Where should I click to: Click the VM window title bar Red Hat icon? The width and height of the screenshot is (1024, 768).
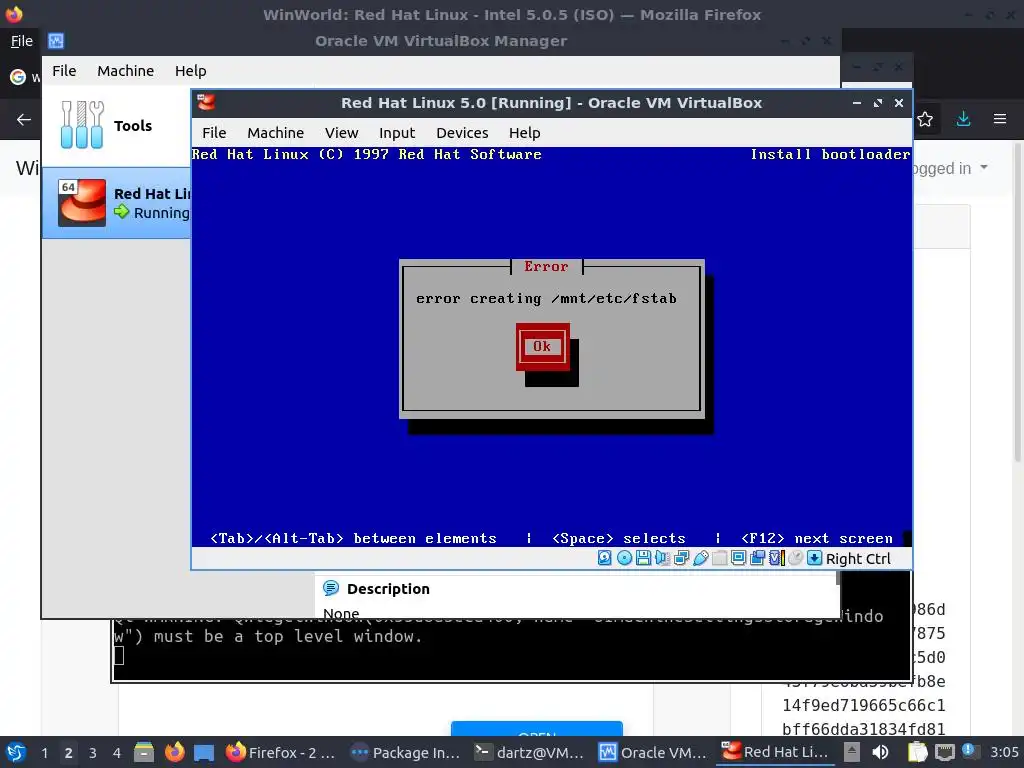(206, 103)
